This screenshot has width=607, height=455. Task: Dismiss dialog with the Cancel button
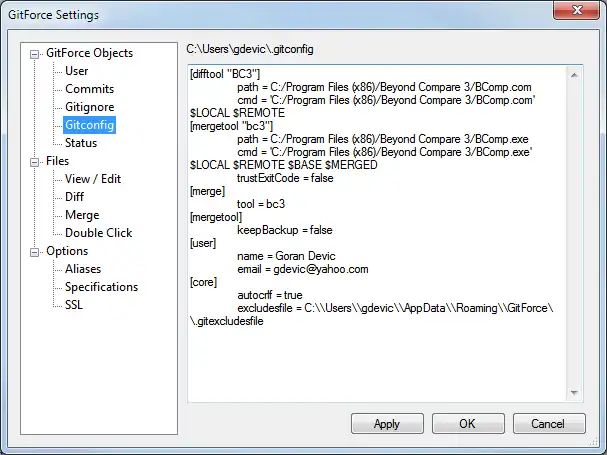pos(549,424)
